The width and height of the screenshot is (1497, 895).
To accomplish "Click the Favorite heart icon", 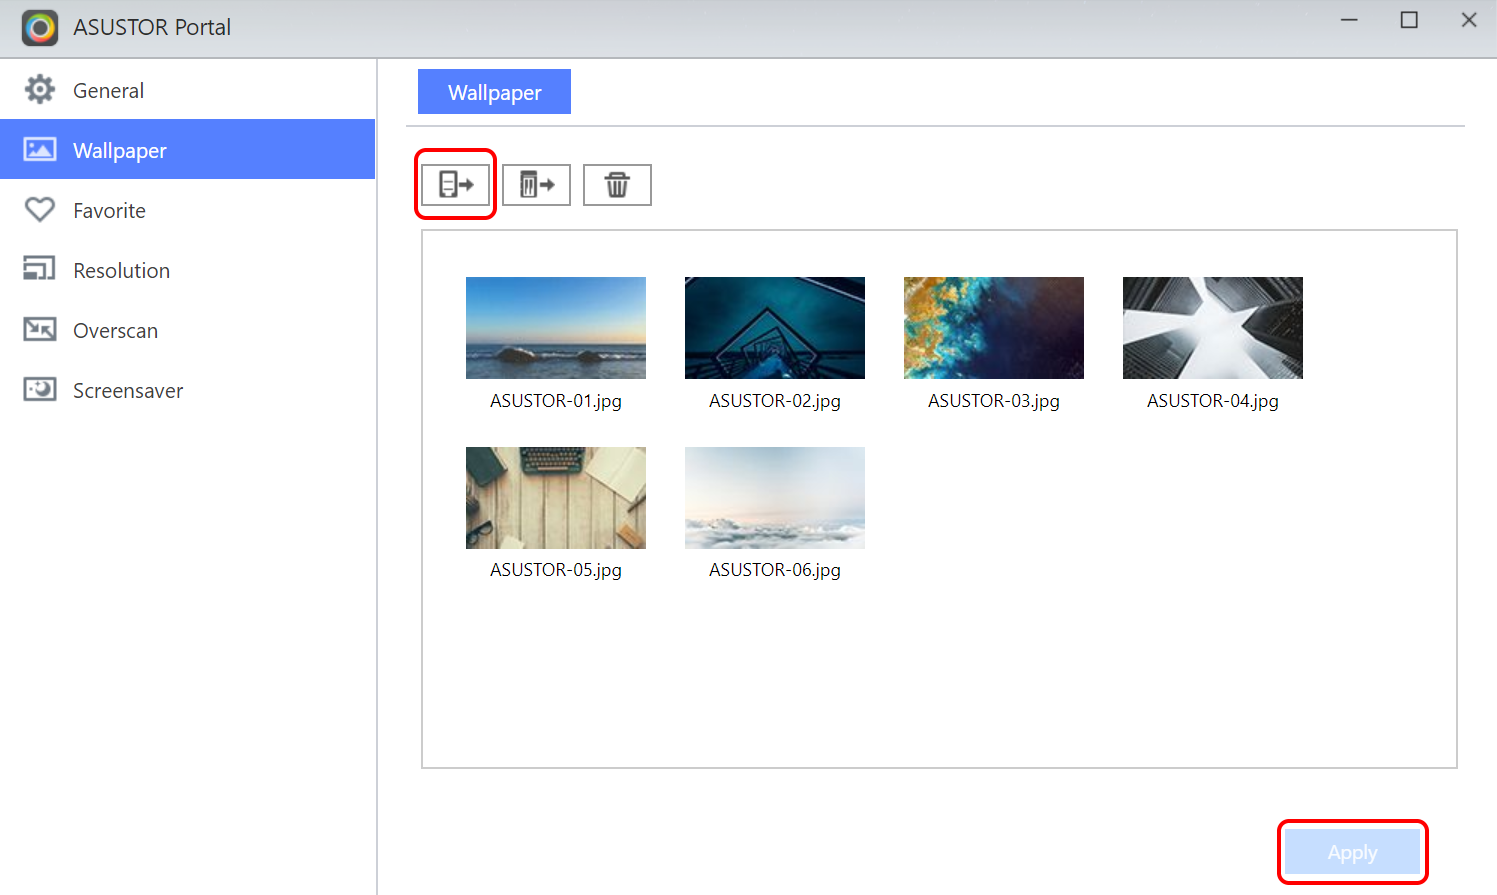I will 40,210.
